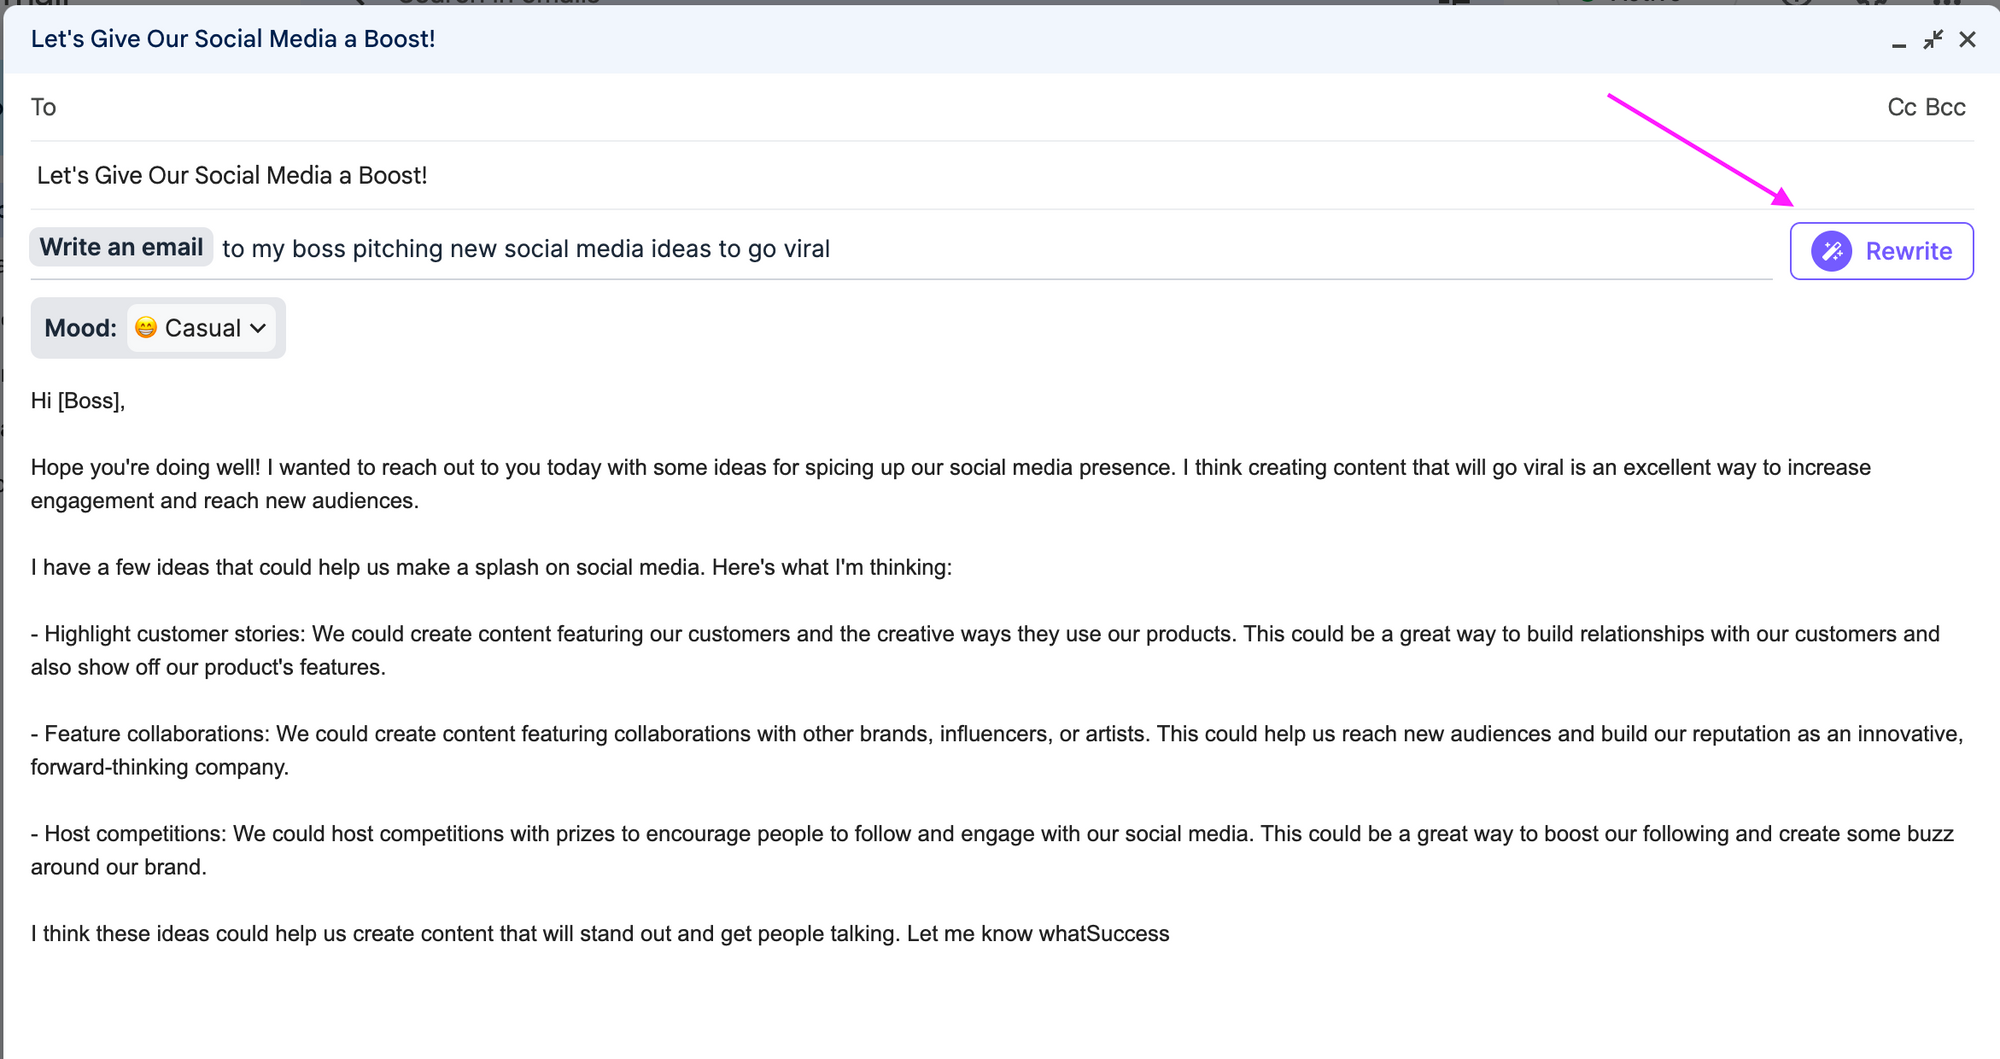The height and width of the screenshot is (1059, 2000).
Task: Open the Mood dropdown showing Casual
Action: click(x=202, y=327)
